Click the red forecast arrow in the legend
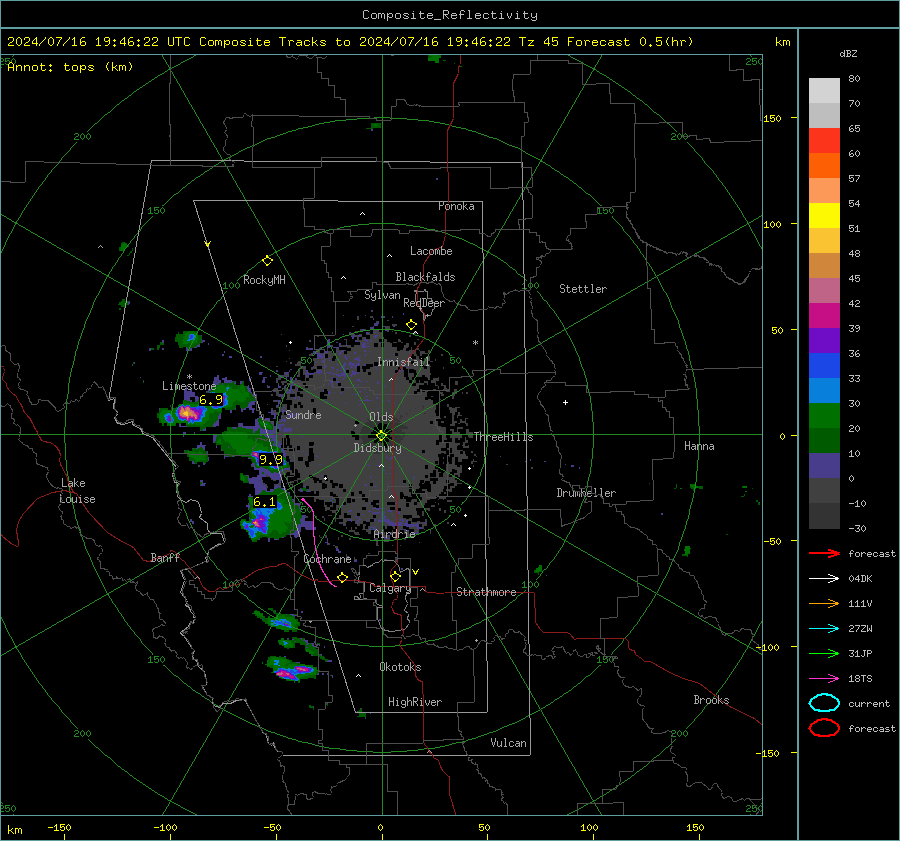Viewport: 900px width, 841px height. point(824,553)
